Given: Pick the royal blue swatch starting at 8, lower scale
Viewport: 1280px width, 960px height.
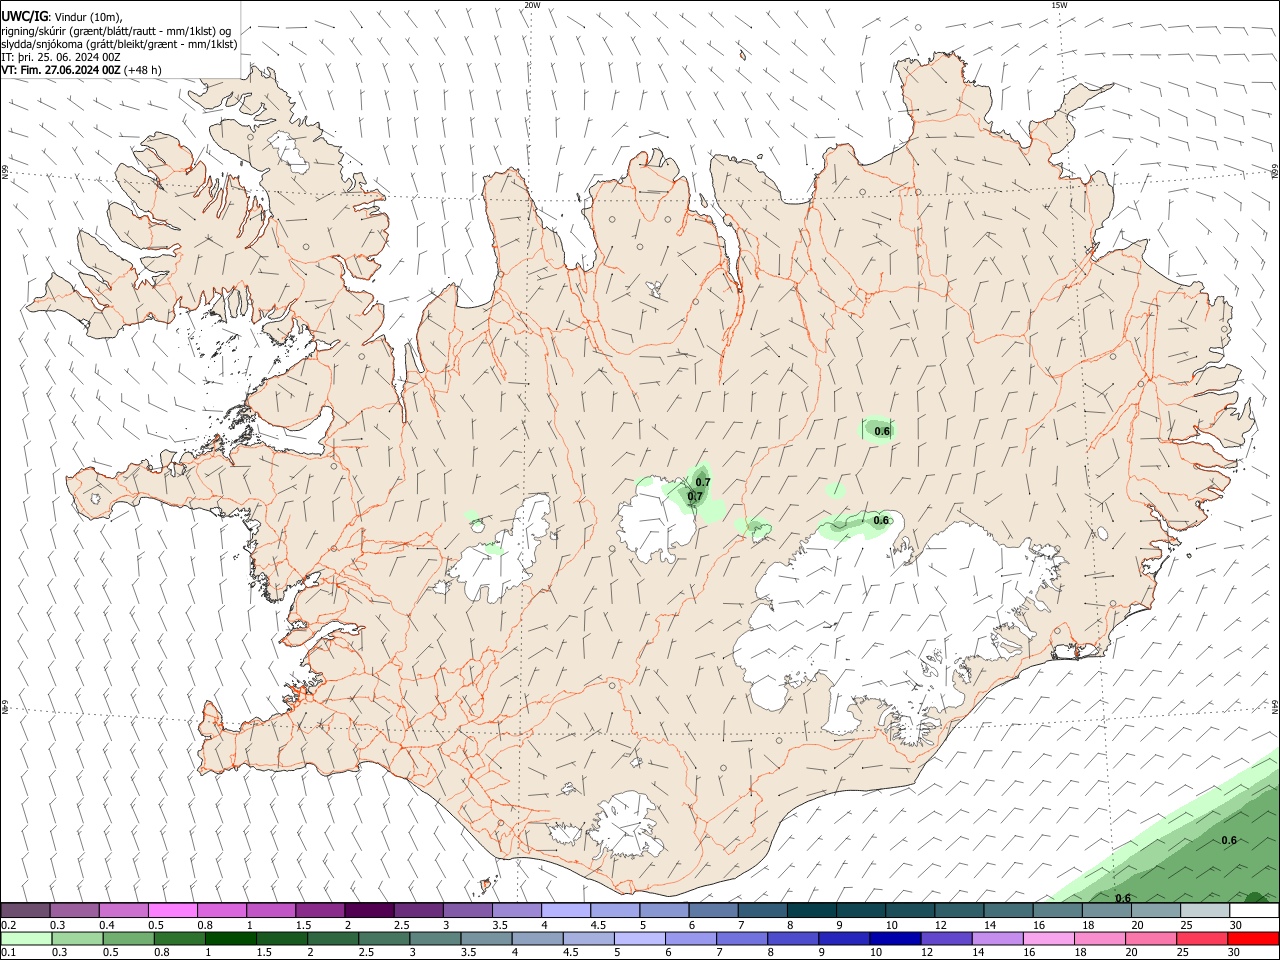Looking at the screenshot, I should (x=791, y=938).
